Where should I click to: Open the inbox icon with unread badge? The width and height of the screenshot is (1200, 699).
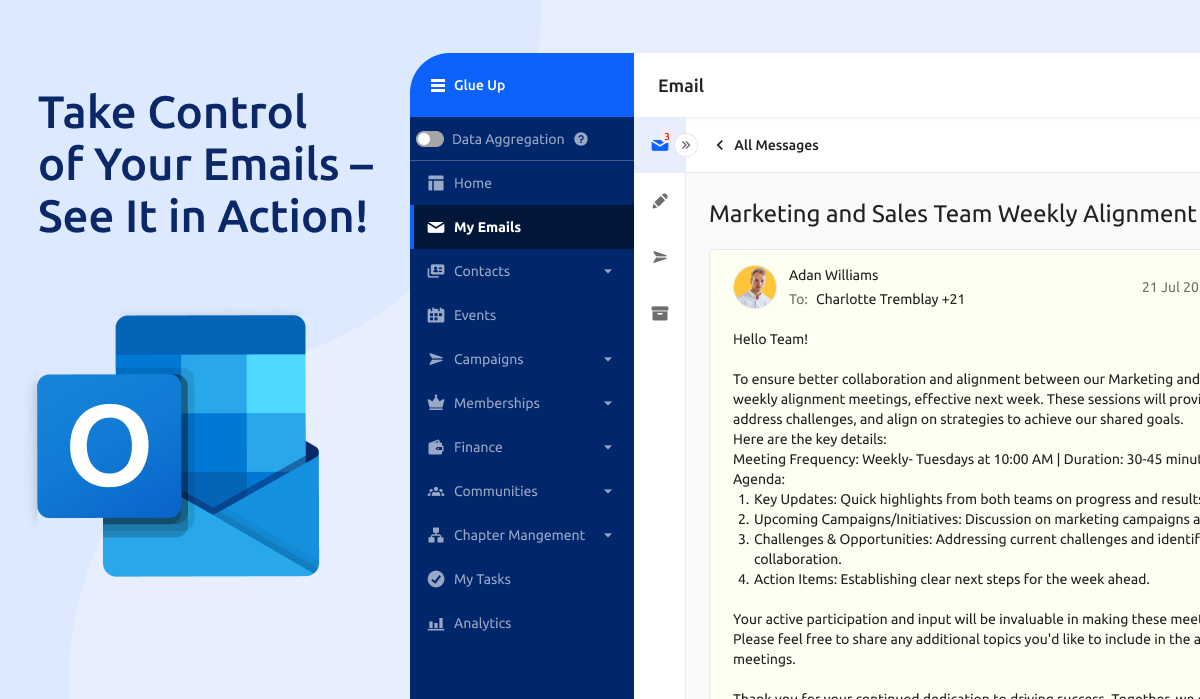point(659,145)
